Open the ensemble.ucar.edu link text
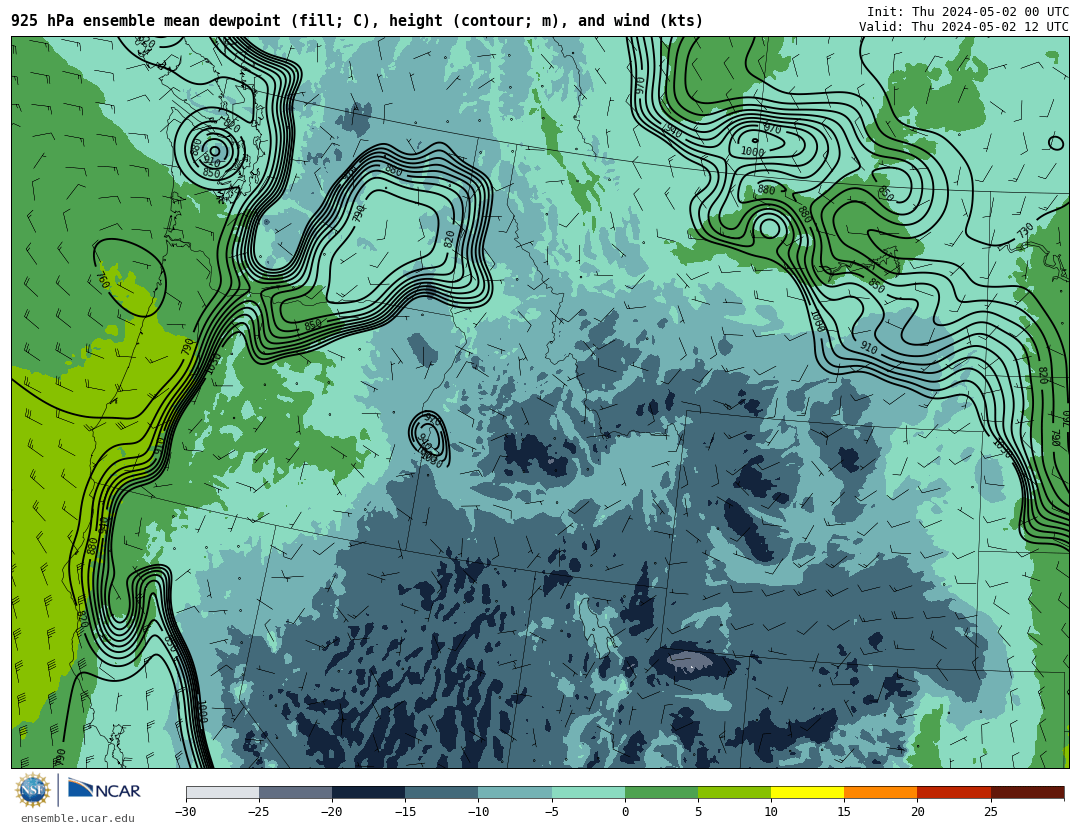 78,819
